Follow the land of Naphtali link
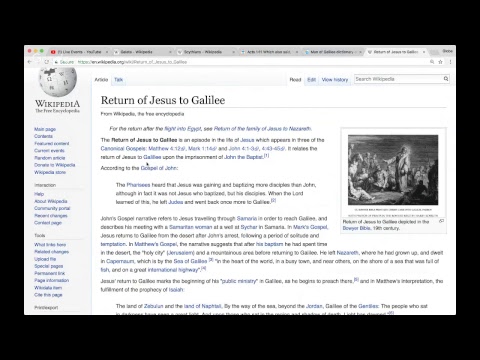The height and width of the screenshot is (360, 480). pos(202,306)
